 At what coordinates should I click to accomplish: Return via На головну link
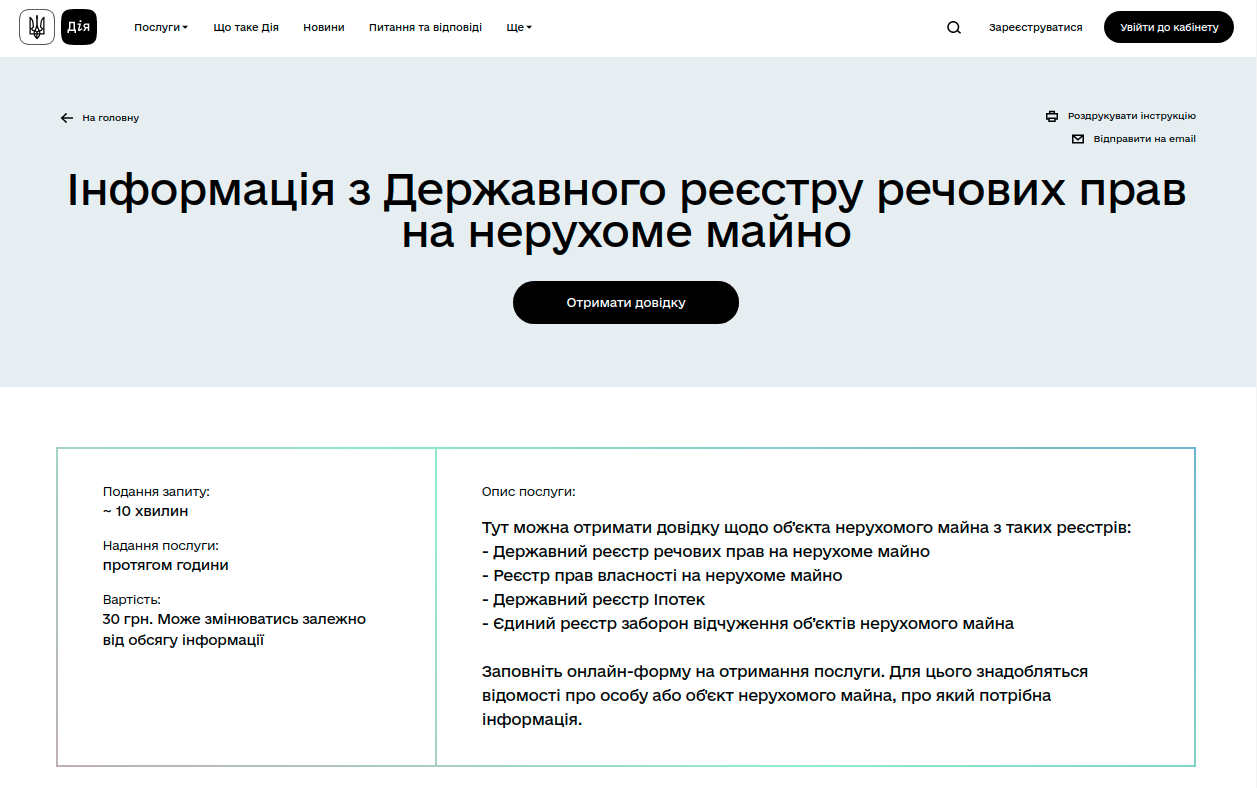click(x=111, y=118)
